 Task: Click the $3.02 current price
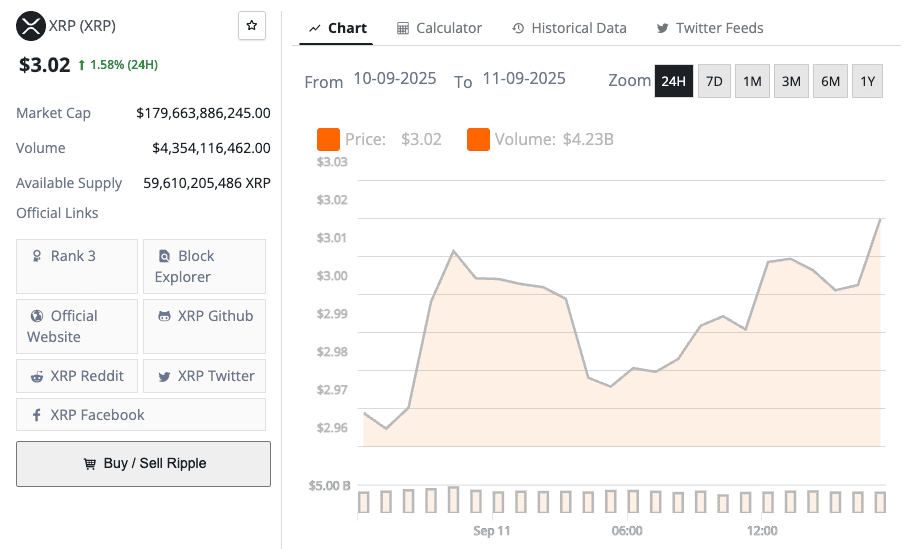[44, 65]
